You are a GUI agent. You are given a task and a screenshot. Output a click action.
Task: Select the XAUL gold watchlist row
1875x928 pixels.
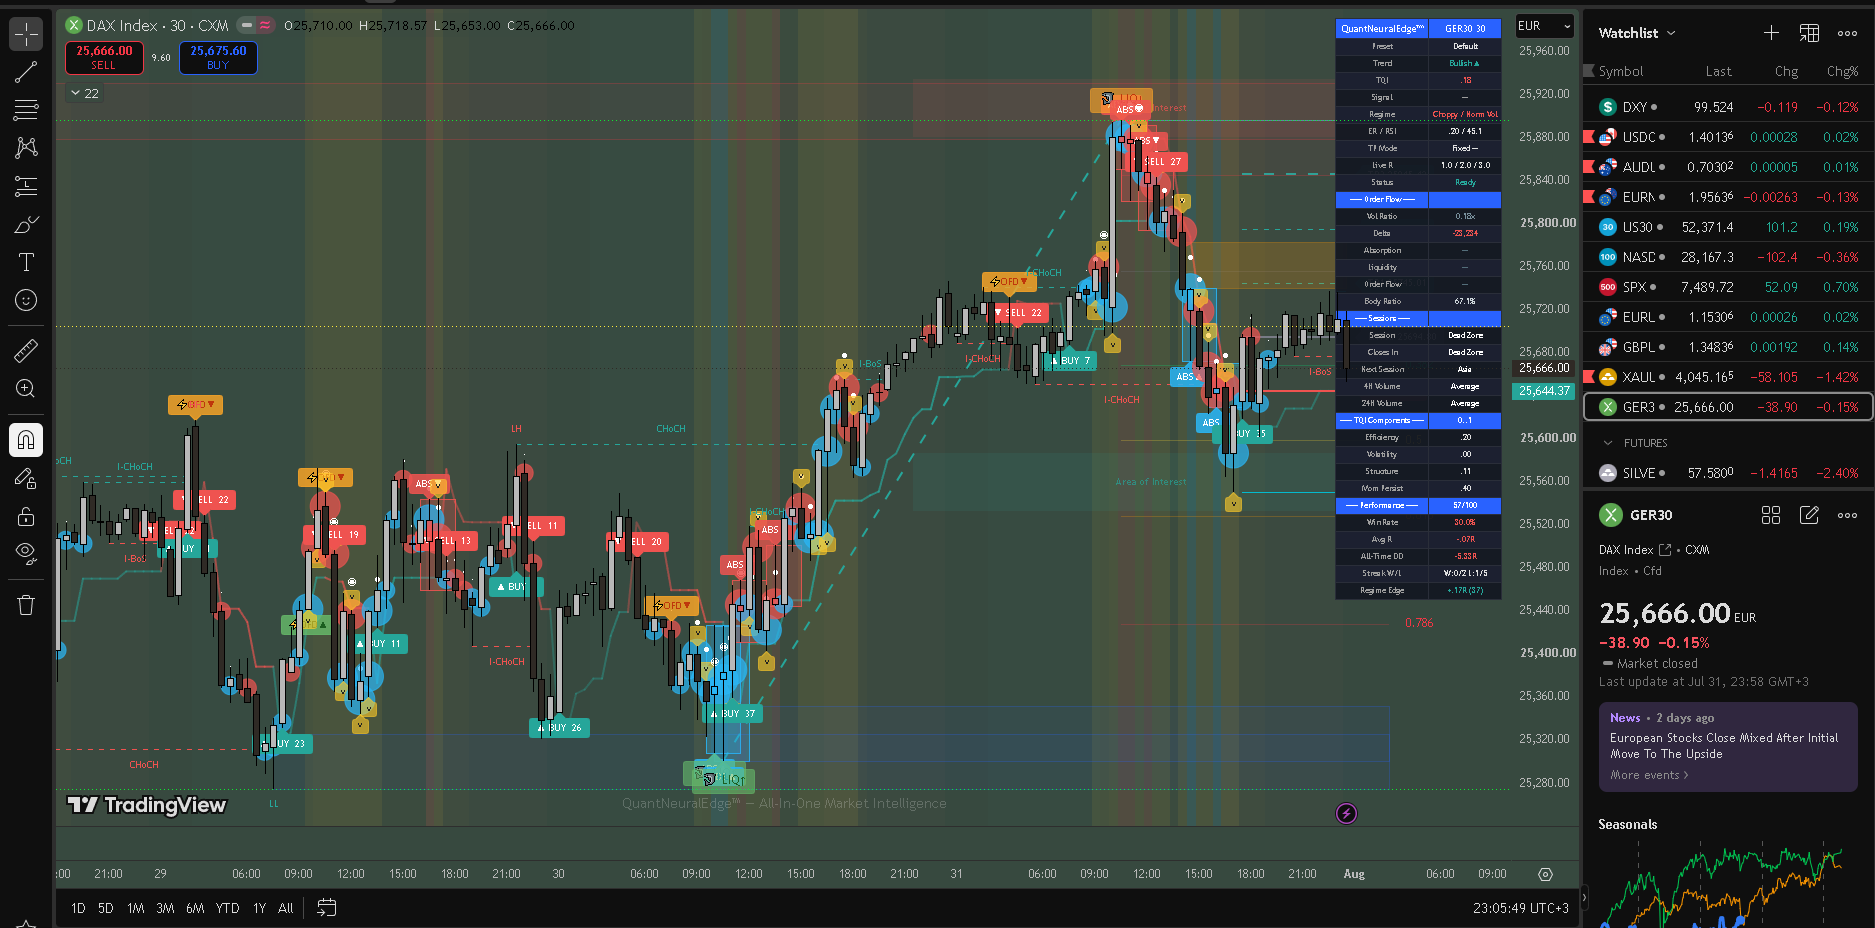click(x=1728, y=377)
